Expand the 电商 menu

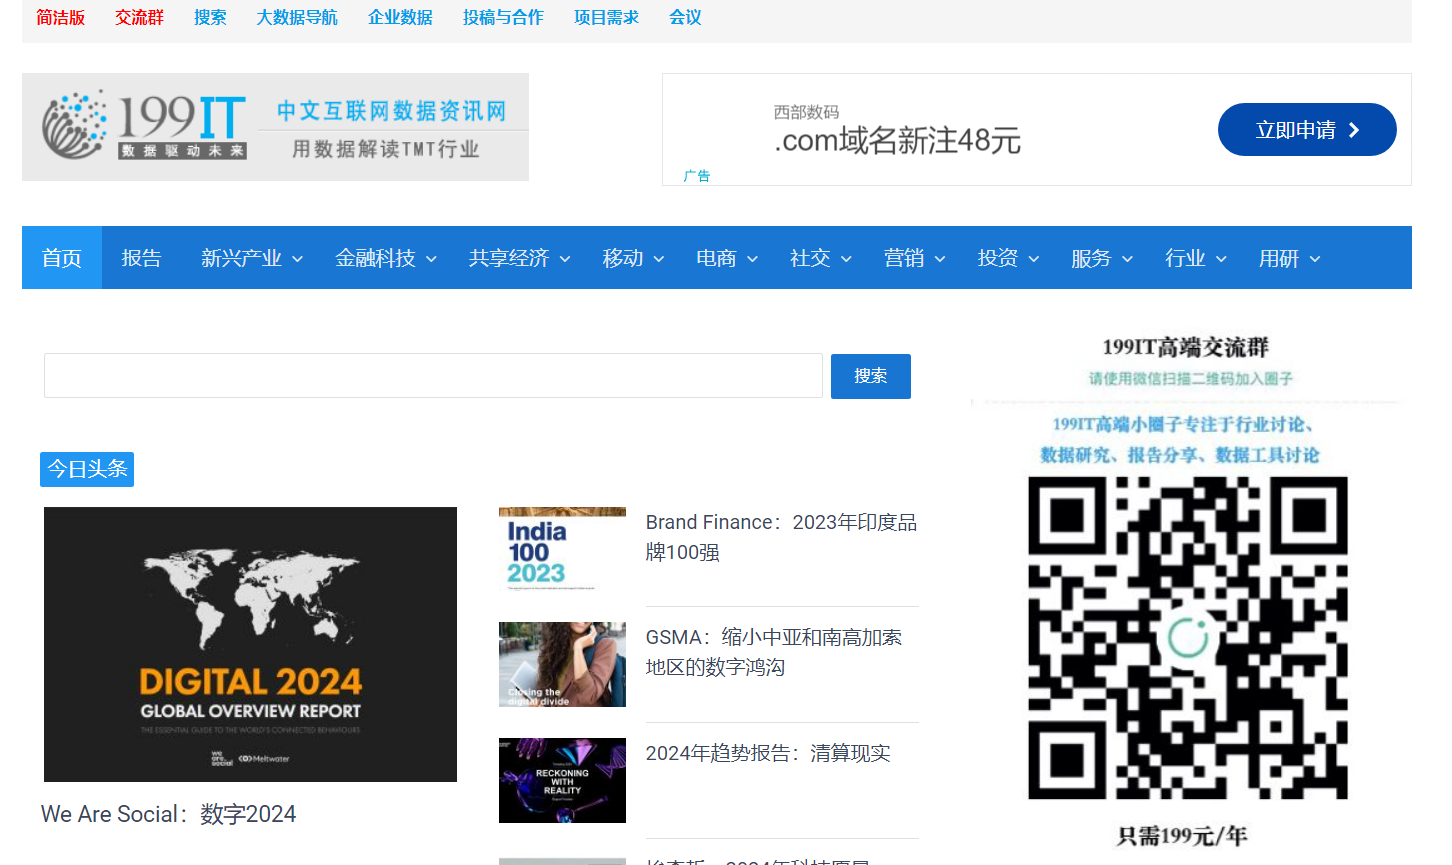(727, 258)
